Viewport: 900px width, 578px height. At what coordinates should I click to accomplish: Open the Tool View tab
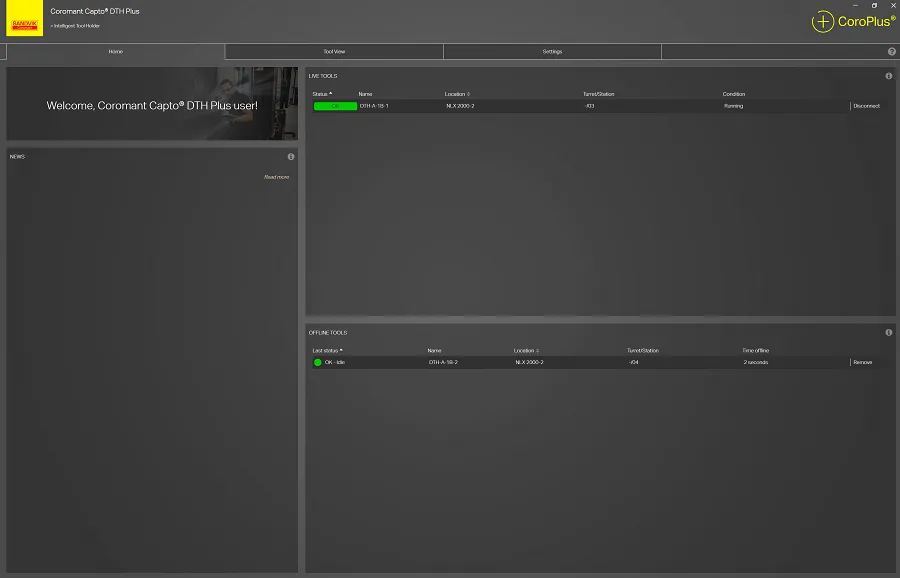point(334,51)
